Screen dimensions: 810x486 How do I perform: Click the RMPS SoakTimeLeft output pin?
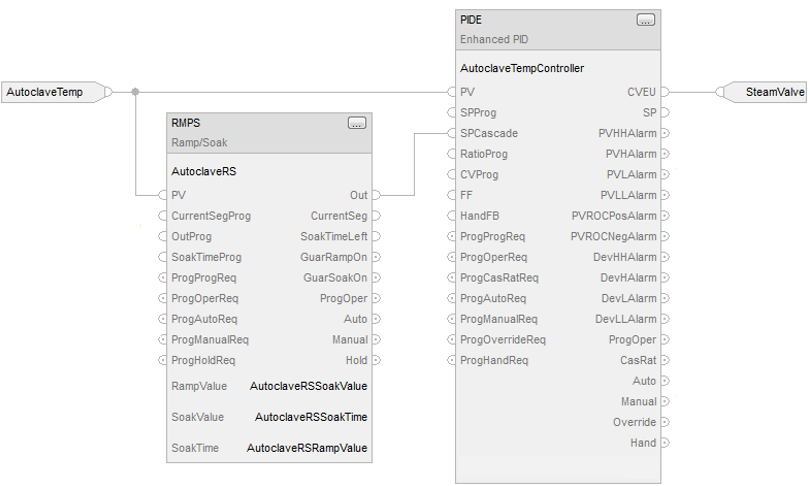[x=377, y=237]
